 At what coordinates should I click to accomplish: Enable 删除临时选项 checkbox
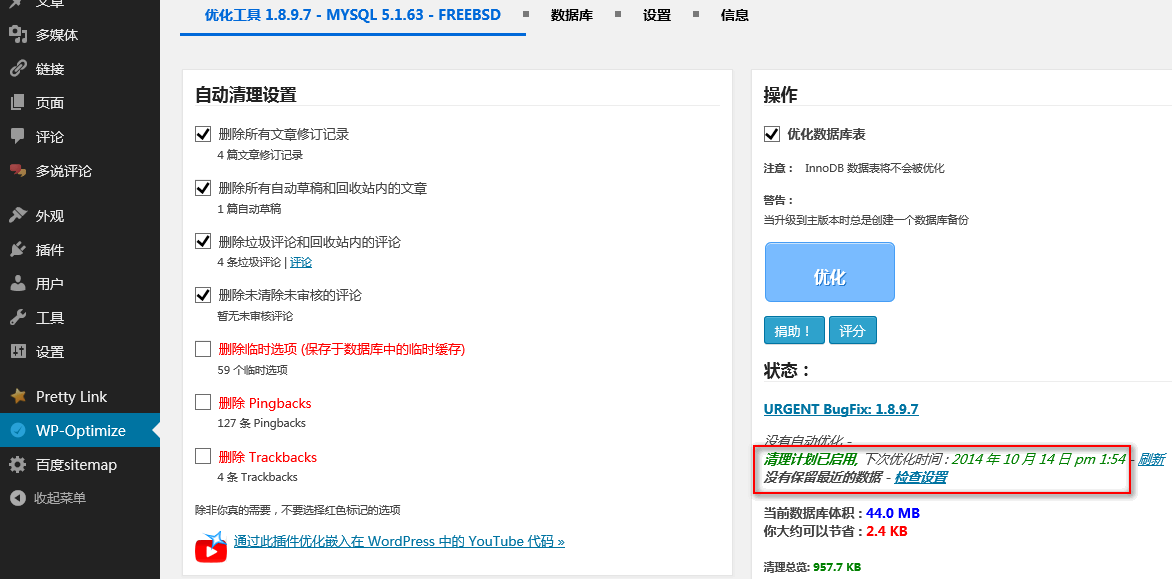click(x=203, y=349)
